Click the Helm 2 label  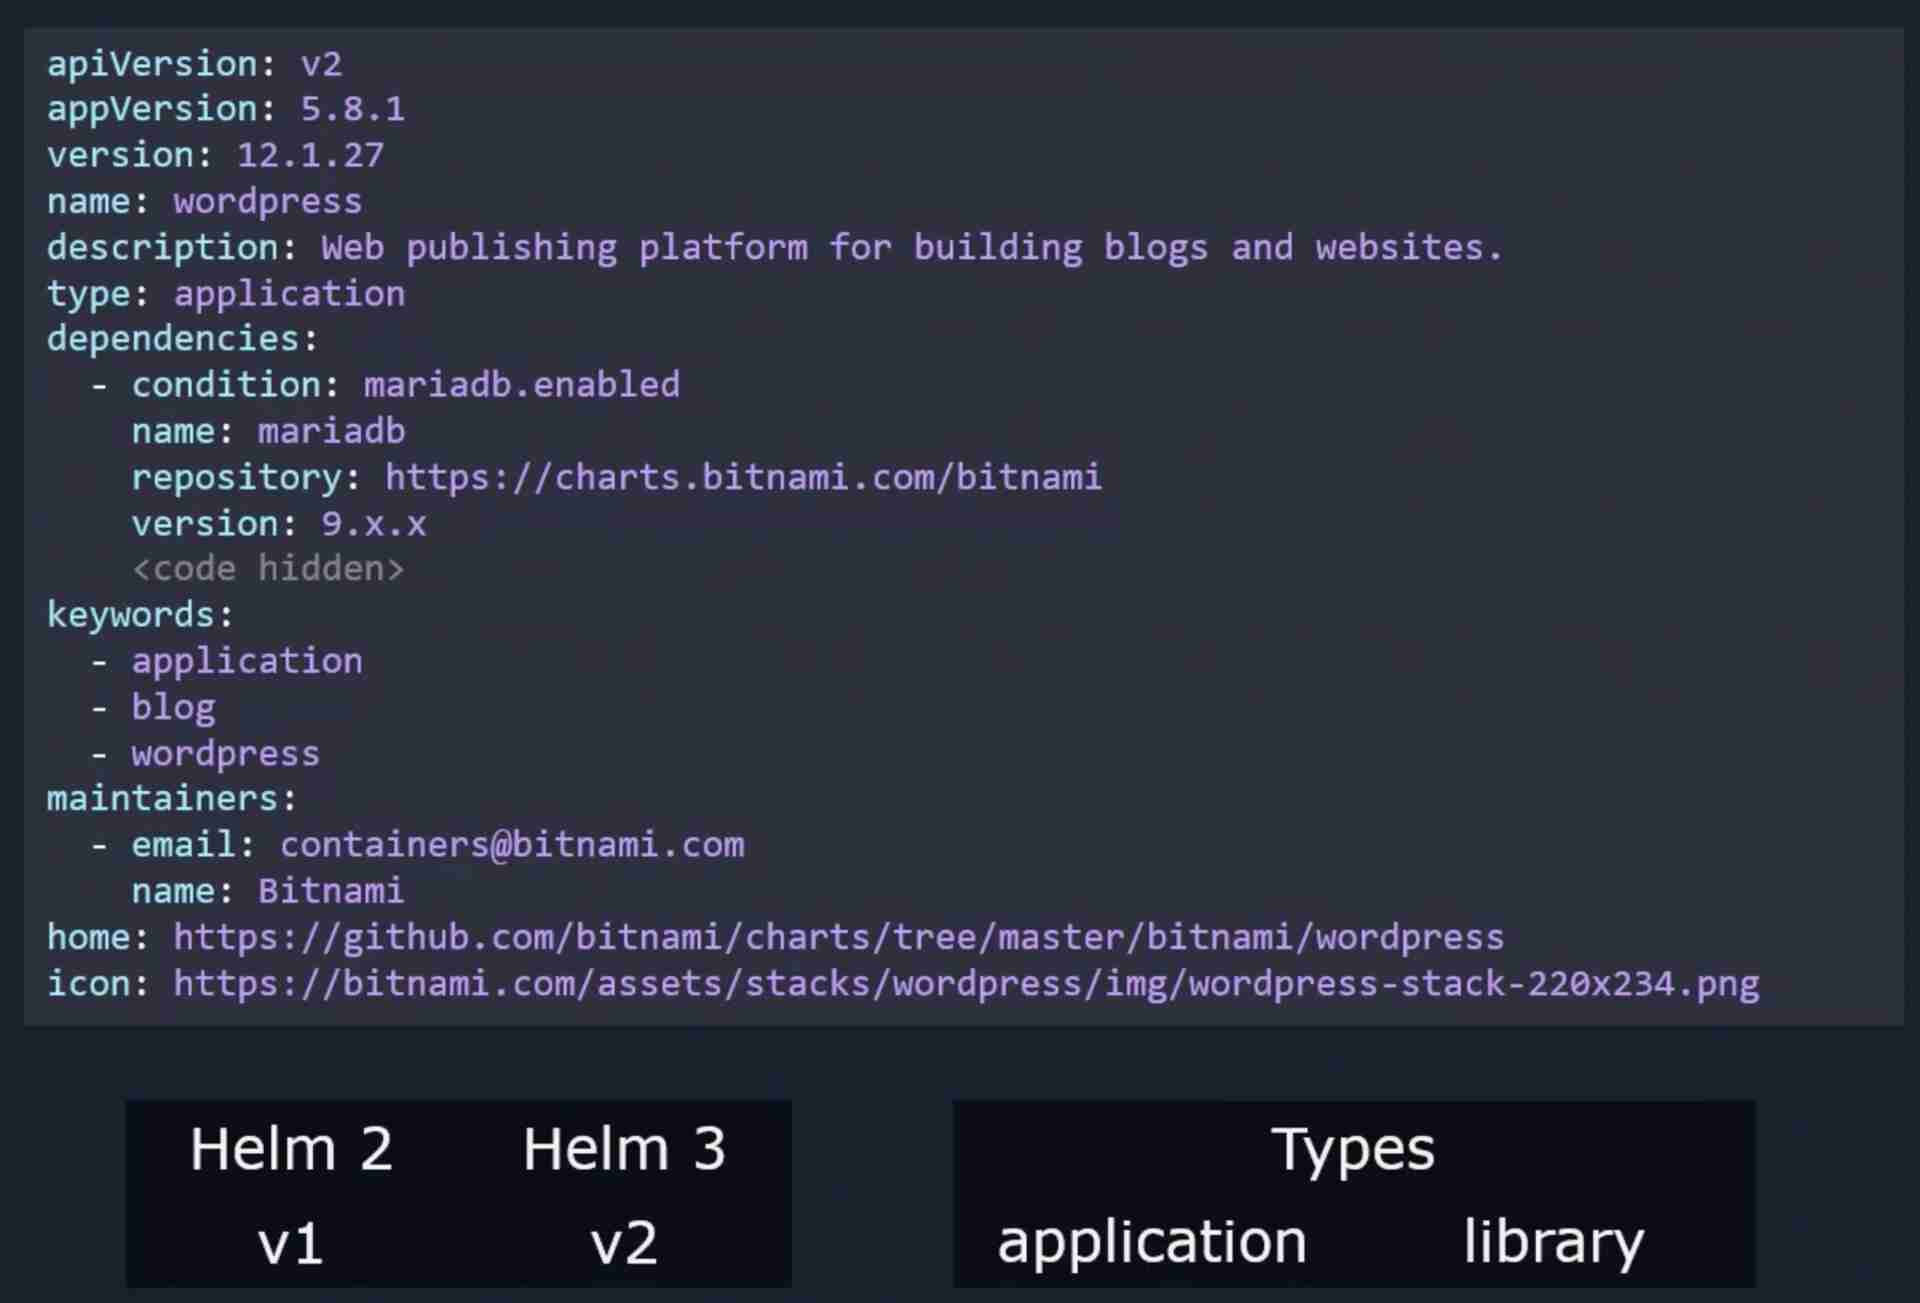291,1149
